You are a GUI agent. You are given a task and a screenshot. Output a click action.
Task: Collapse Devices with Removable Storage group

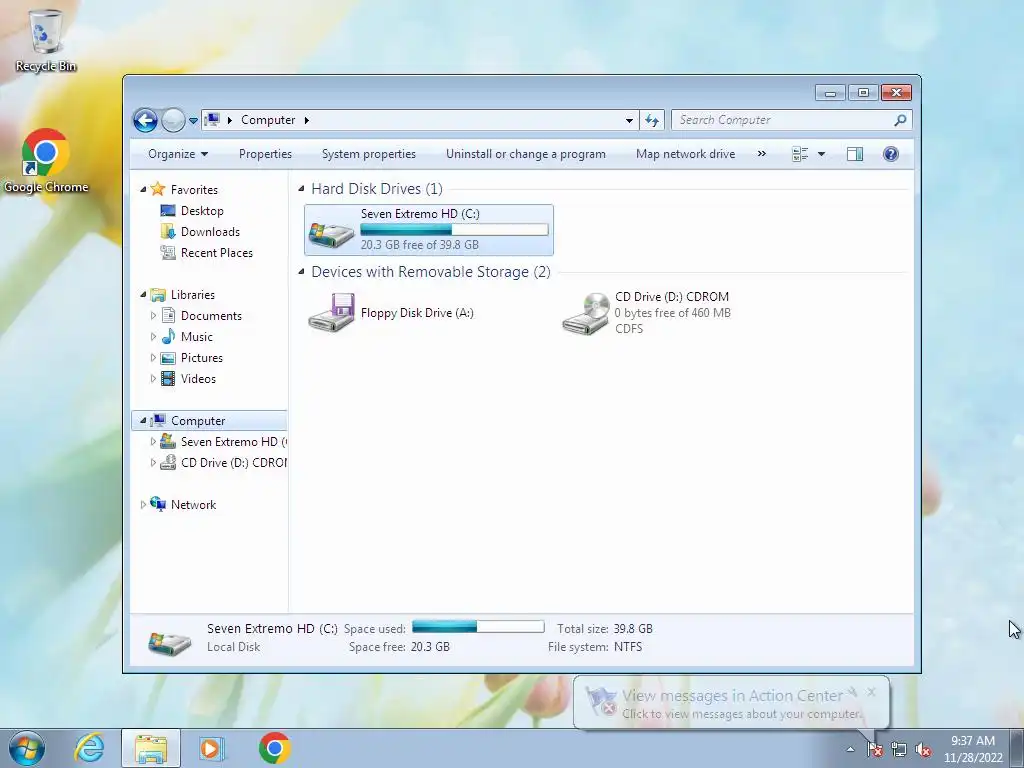point(301,272)
